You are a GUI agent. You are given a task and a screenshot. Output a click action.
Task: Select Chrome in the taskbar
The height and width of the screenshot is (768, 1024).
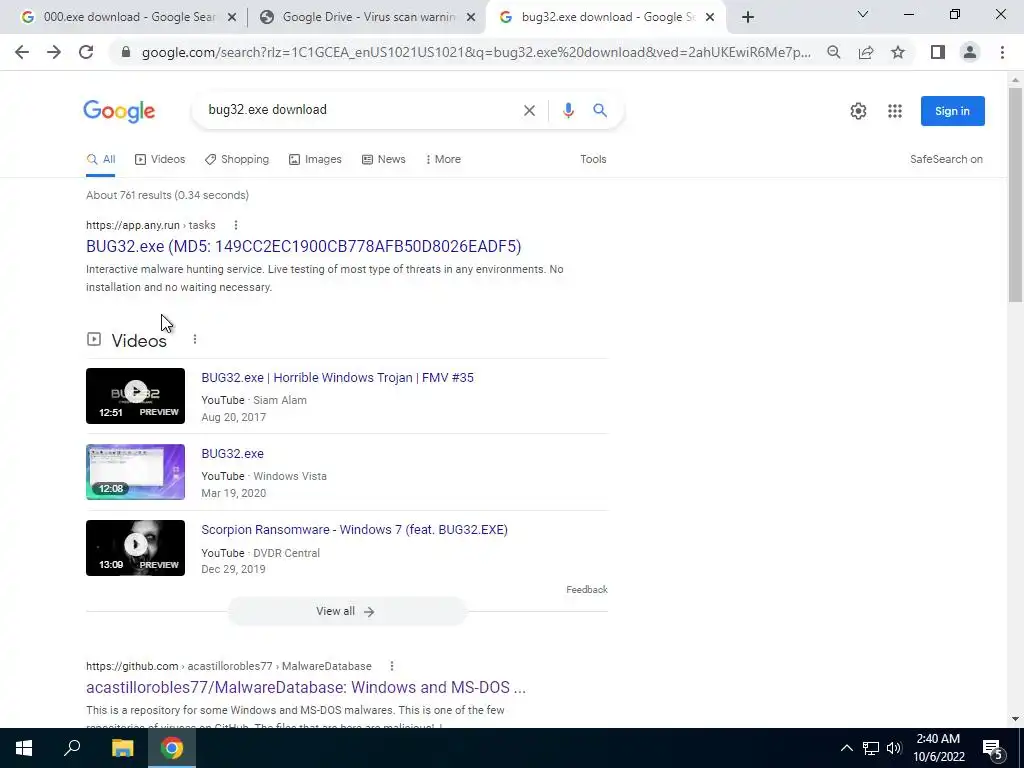point(172,748)
